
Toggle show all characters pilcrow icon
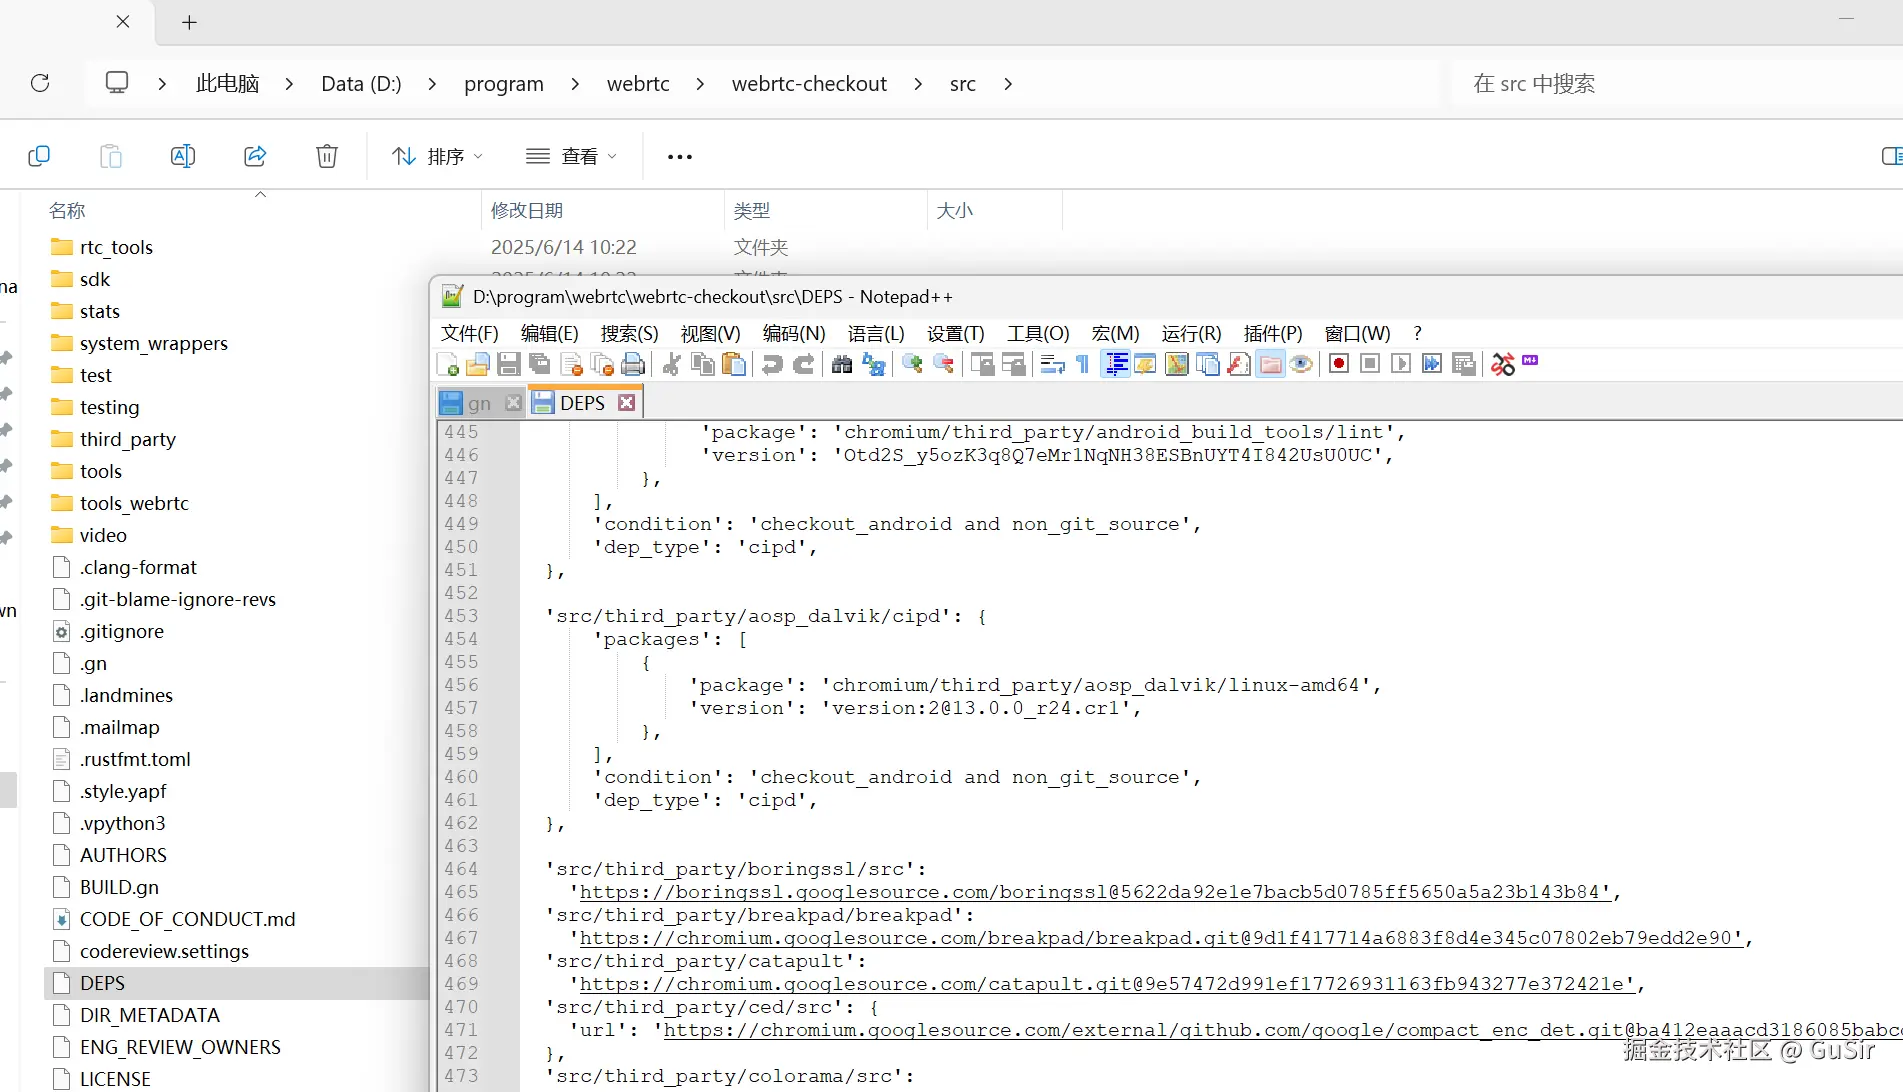pos(1083,365)
